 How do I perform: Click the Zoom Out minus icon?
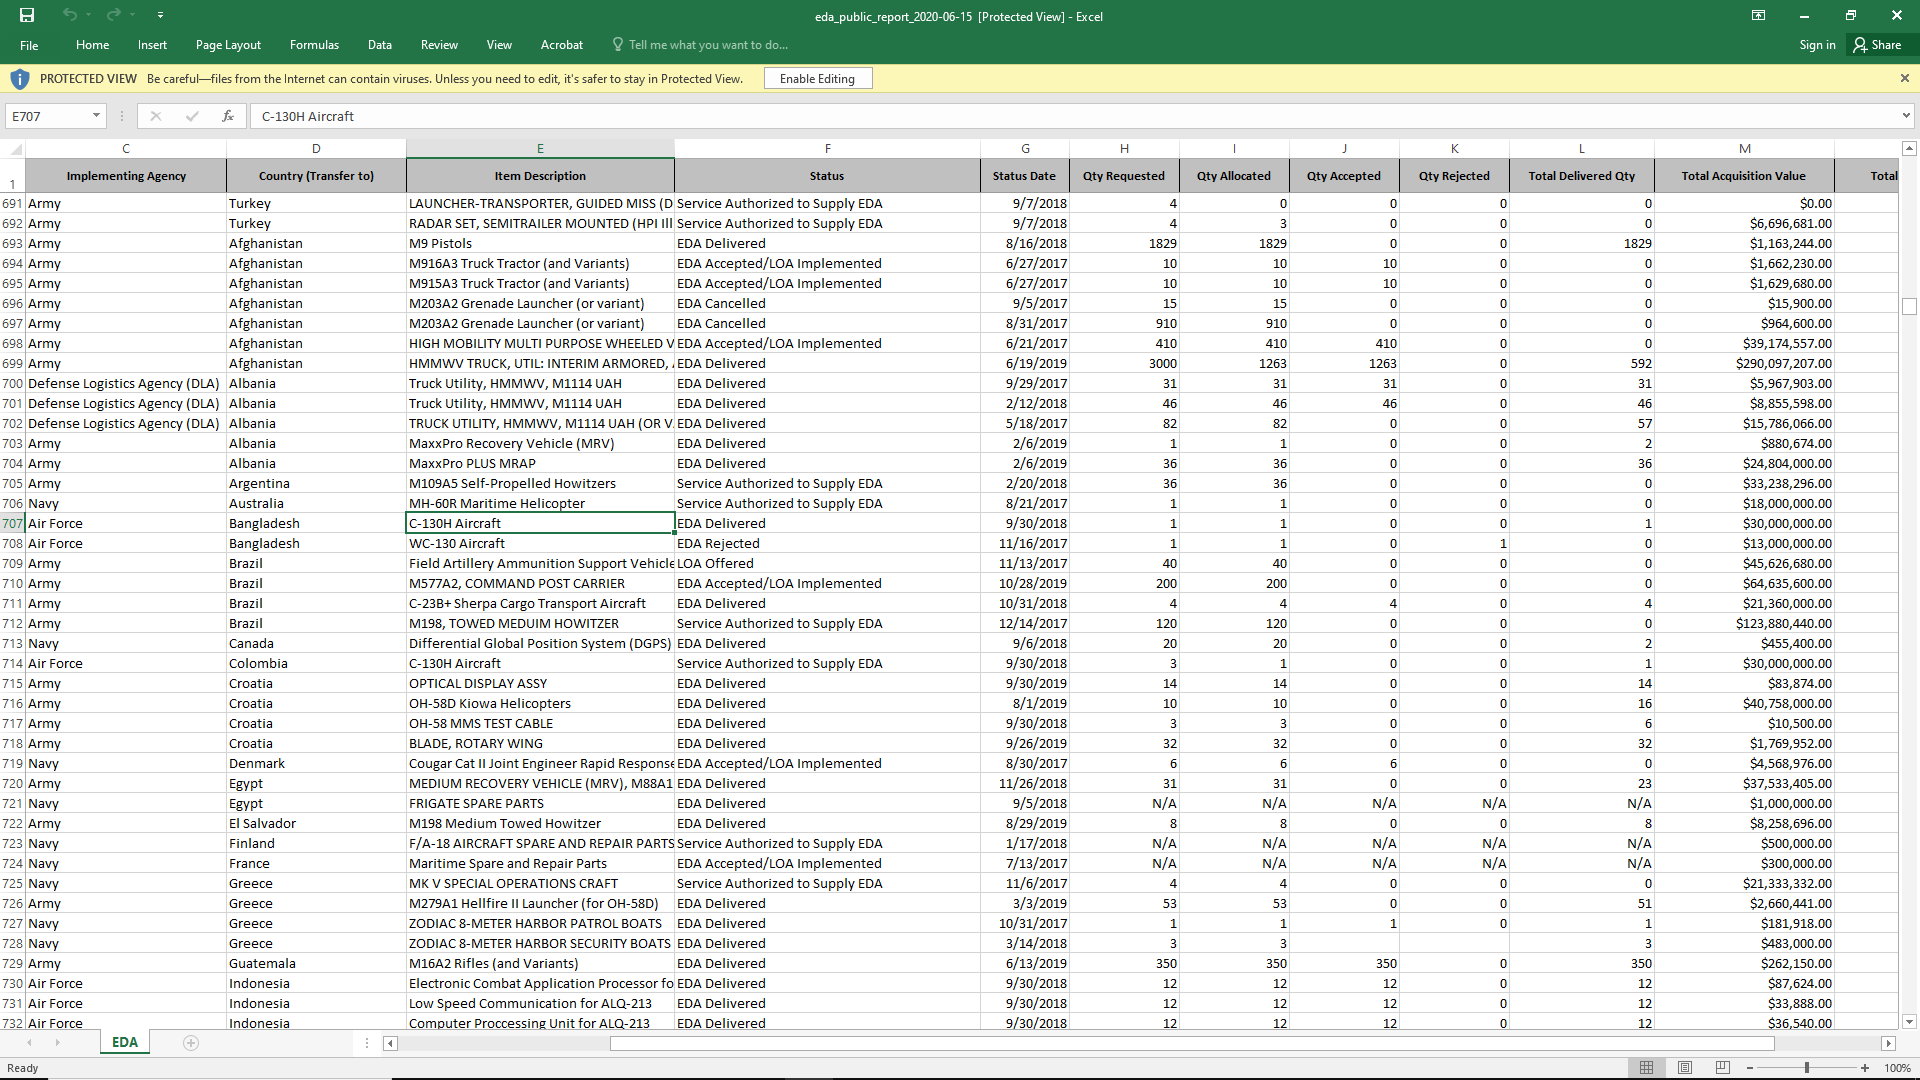click(1750, 1068)
